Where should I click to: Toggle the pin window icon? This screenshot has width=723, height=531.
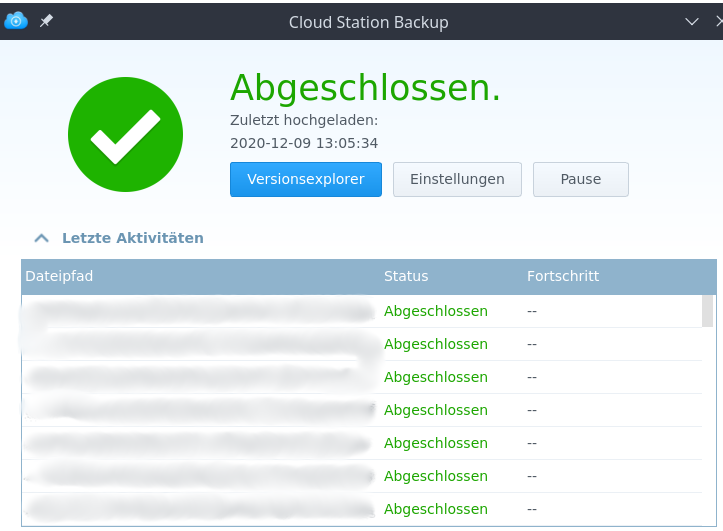[46, 21]
